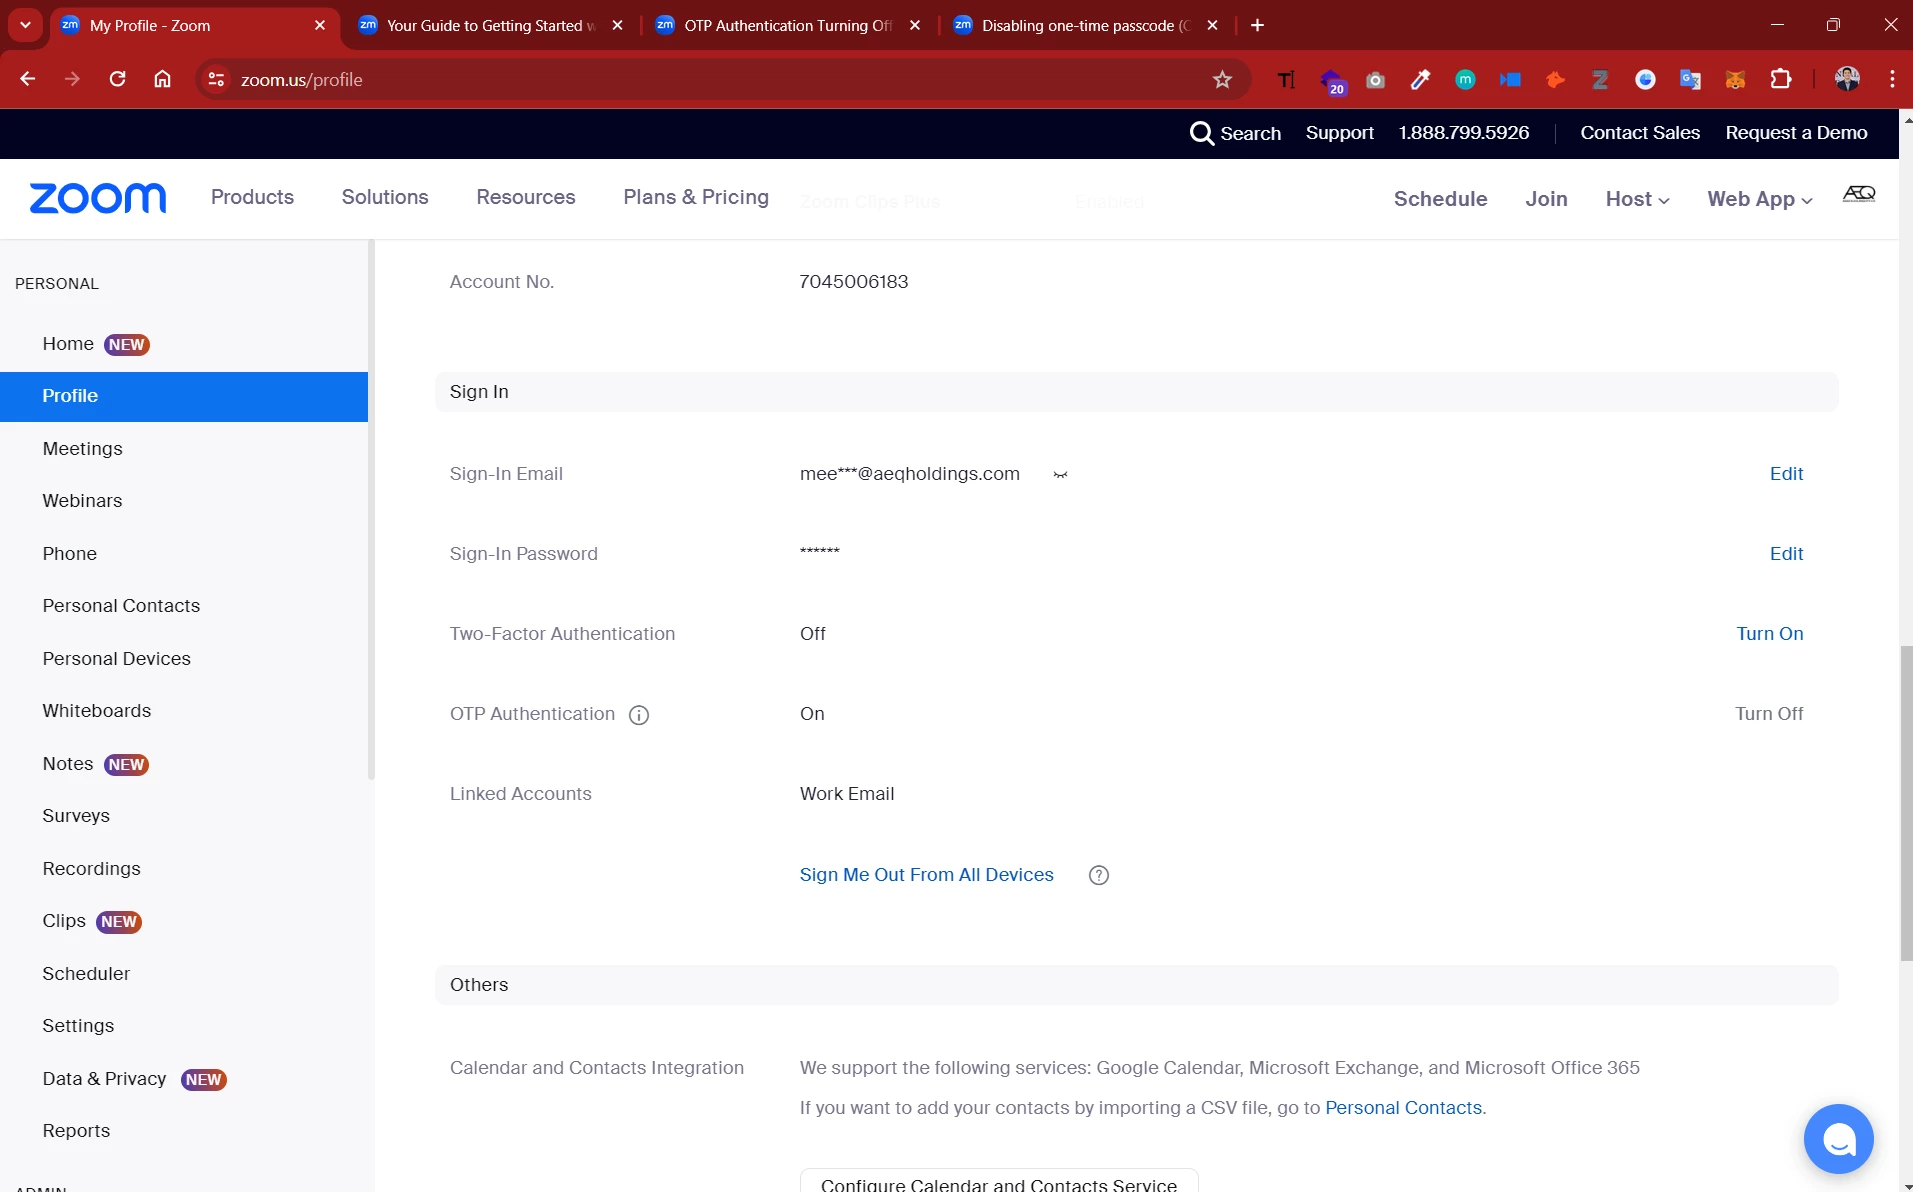The image size is (1913, 1192).
Task: Expand the Host dropdown menu
Action: pyautogui.click(x=1637, y=199)
